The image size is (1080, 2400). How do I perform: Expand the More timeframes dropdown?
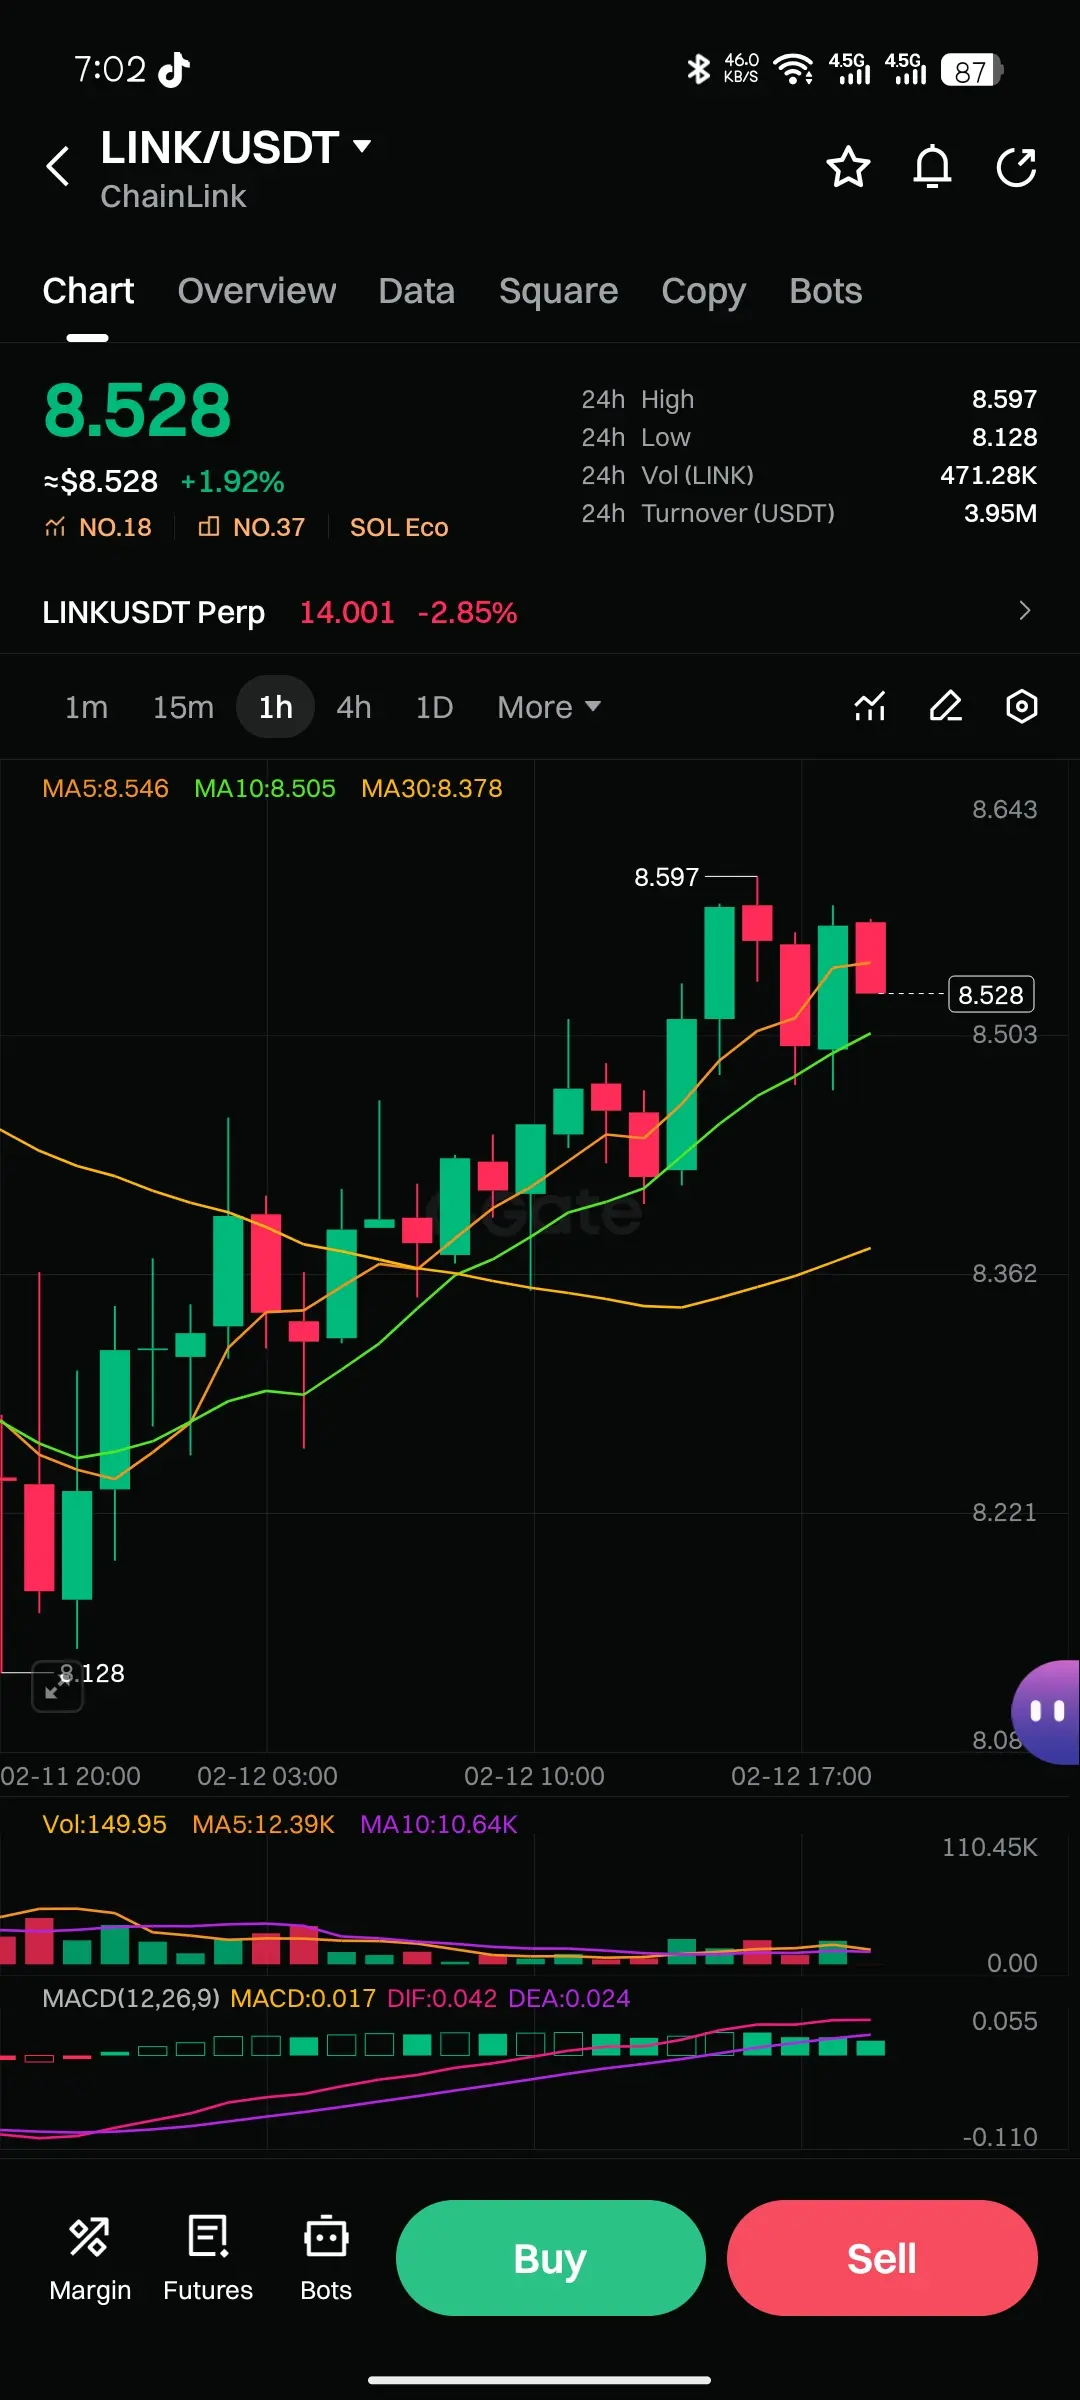[x=549, y=707]
